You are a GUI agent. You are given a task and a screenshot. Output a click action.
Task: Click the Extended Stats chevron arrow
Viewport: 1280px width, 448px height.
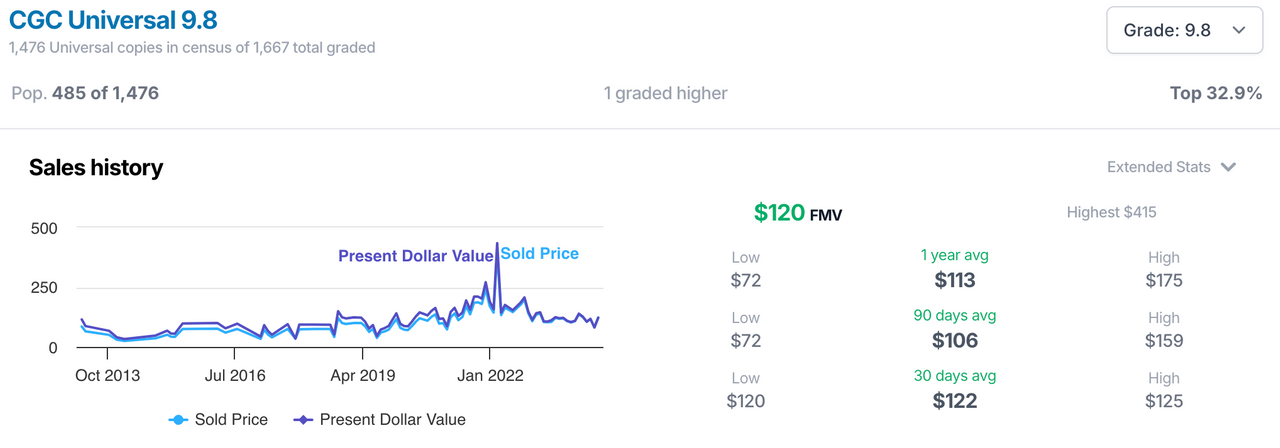[x=1228, y=167]
